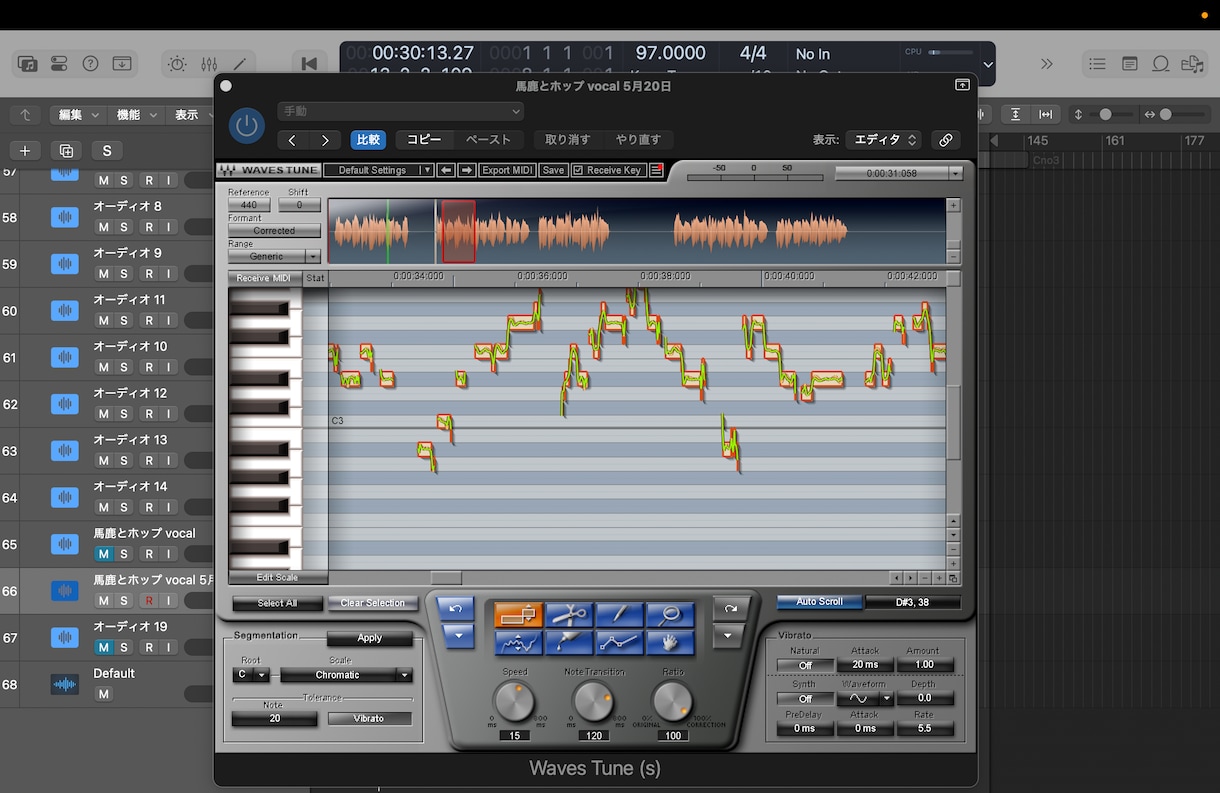
Task: Open the 手動 preset dropdown
Action: (401, 112)
